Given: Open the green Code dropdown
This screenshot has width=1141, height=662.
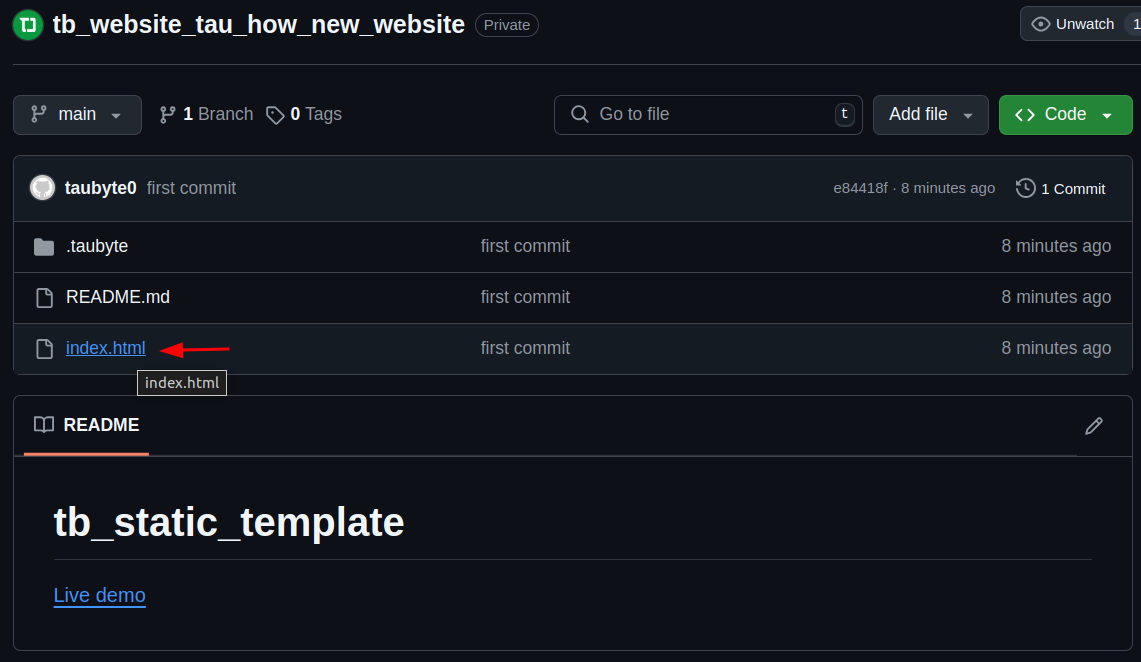Looking at the screenshot, I should [x=1065, y=115].
